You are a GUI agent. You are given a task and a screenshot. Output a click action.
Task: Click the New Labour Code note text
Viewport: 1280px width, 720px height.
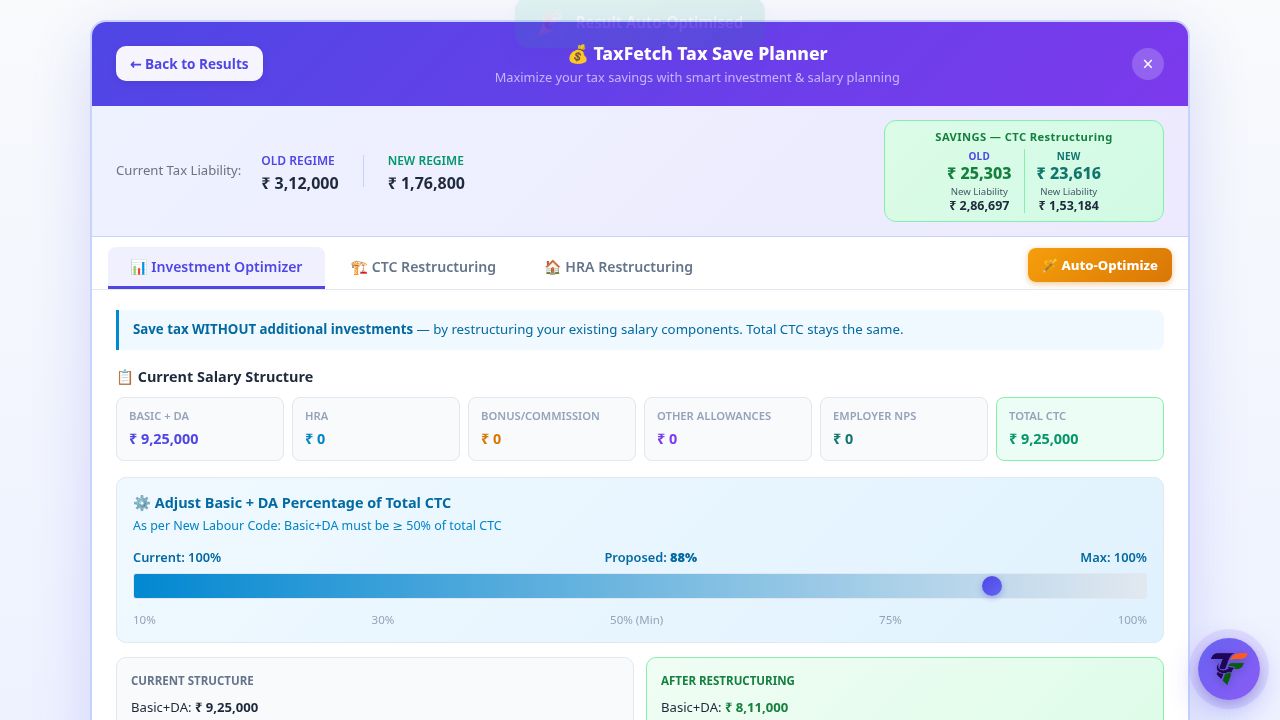coord(317,526)
